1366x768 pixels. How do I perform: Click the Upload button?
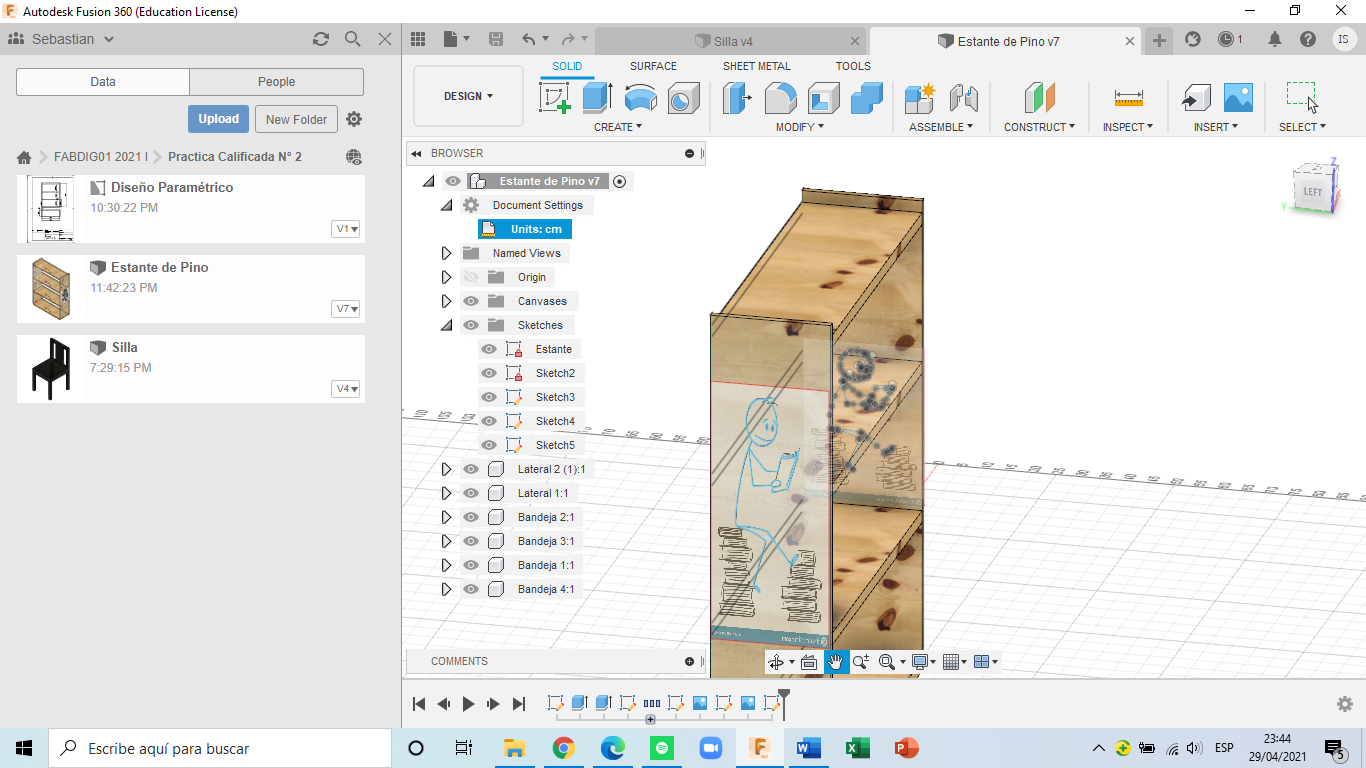(218, 119)
